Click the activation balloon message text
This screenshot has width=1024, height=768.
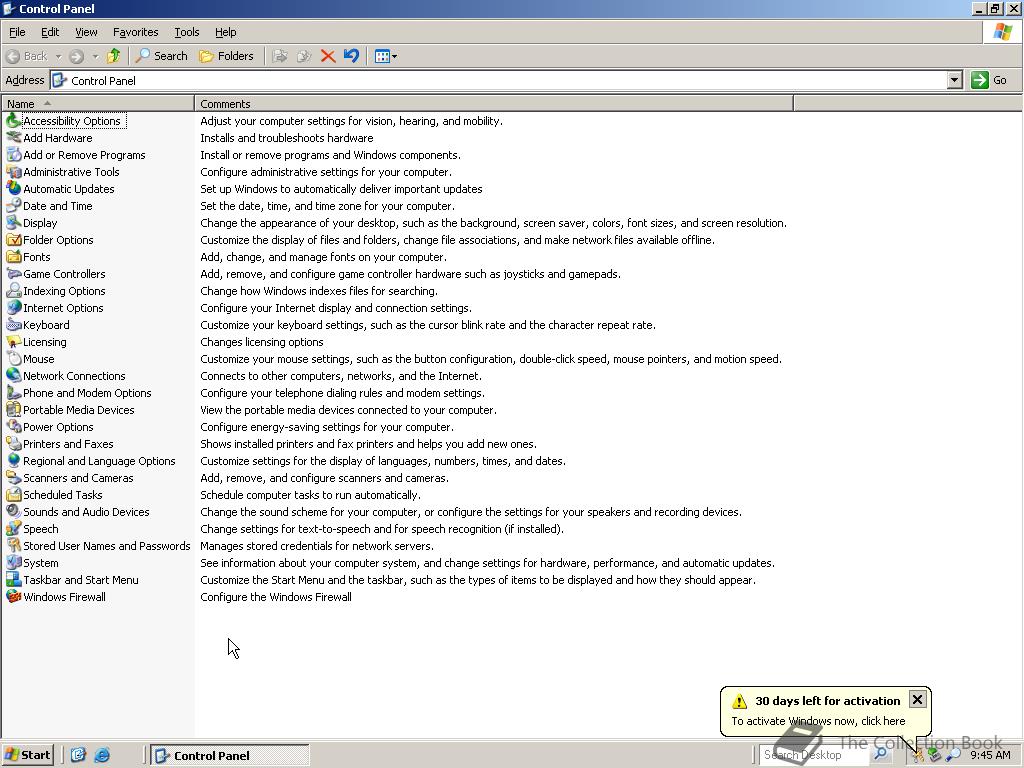click(818, 721)
